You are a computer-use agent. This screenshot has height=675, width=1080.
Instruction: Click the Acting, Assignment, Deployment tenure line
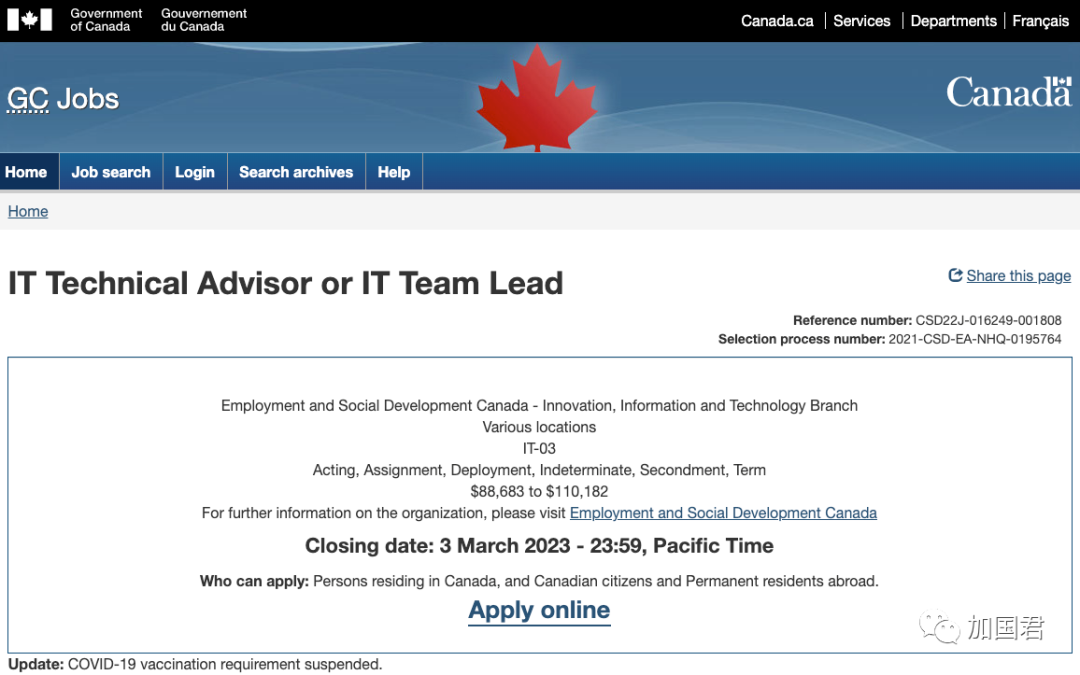pyautogui.click(x=539, y=470)
